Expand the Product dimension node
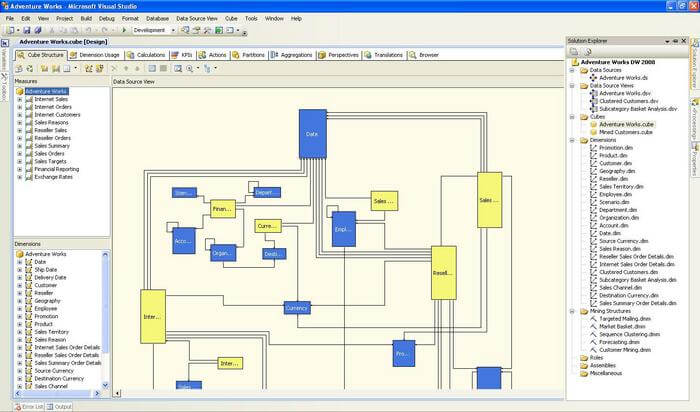This screenshot has height=412, width=700. [20, 324]
